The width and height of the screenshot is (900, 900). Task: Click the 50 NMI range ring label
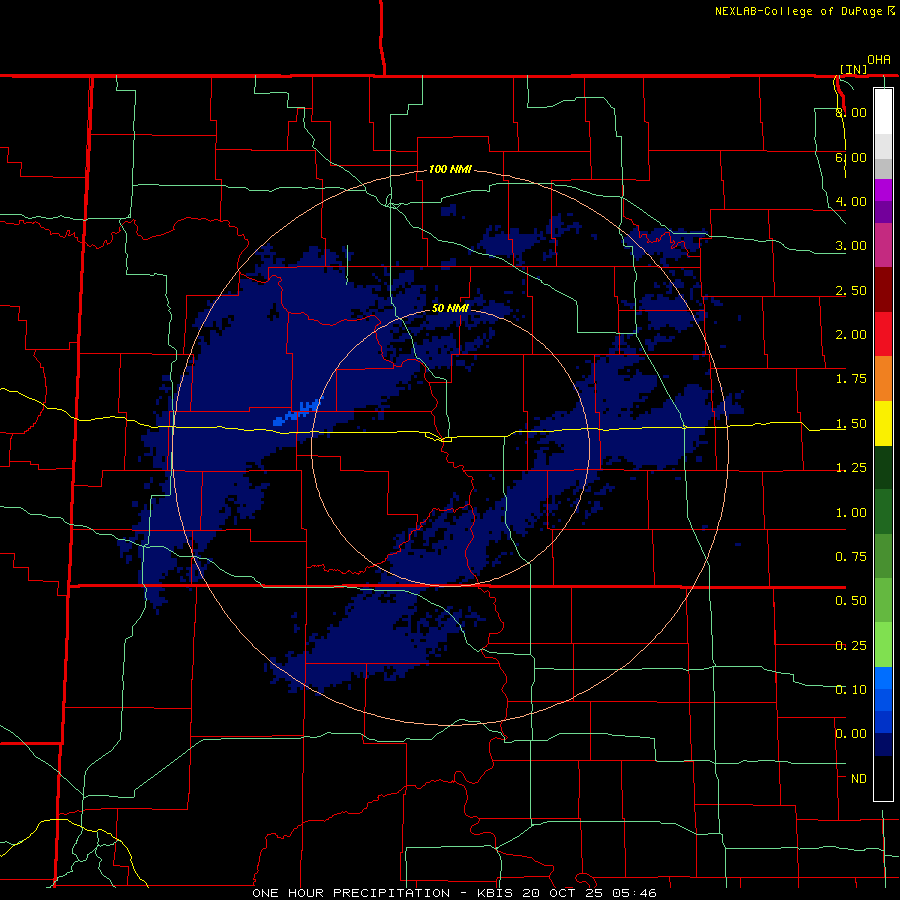click(450, 308)
